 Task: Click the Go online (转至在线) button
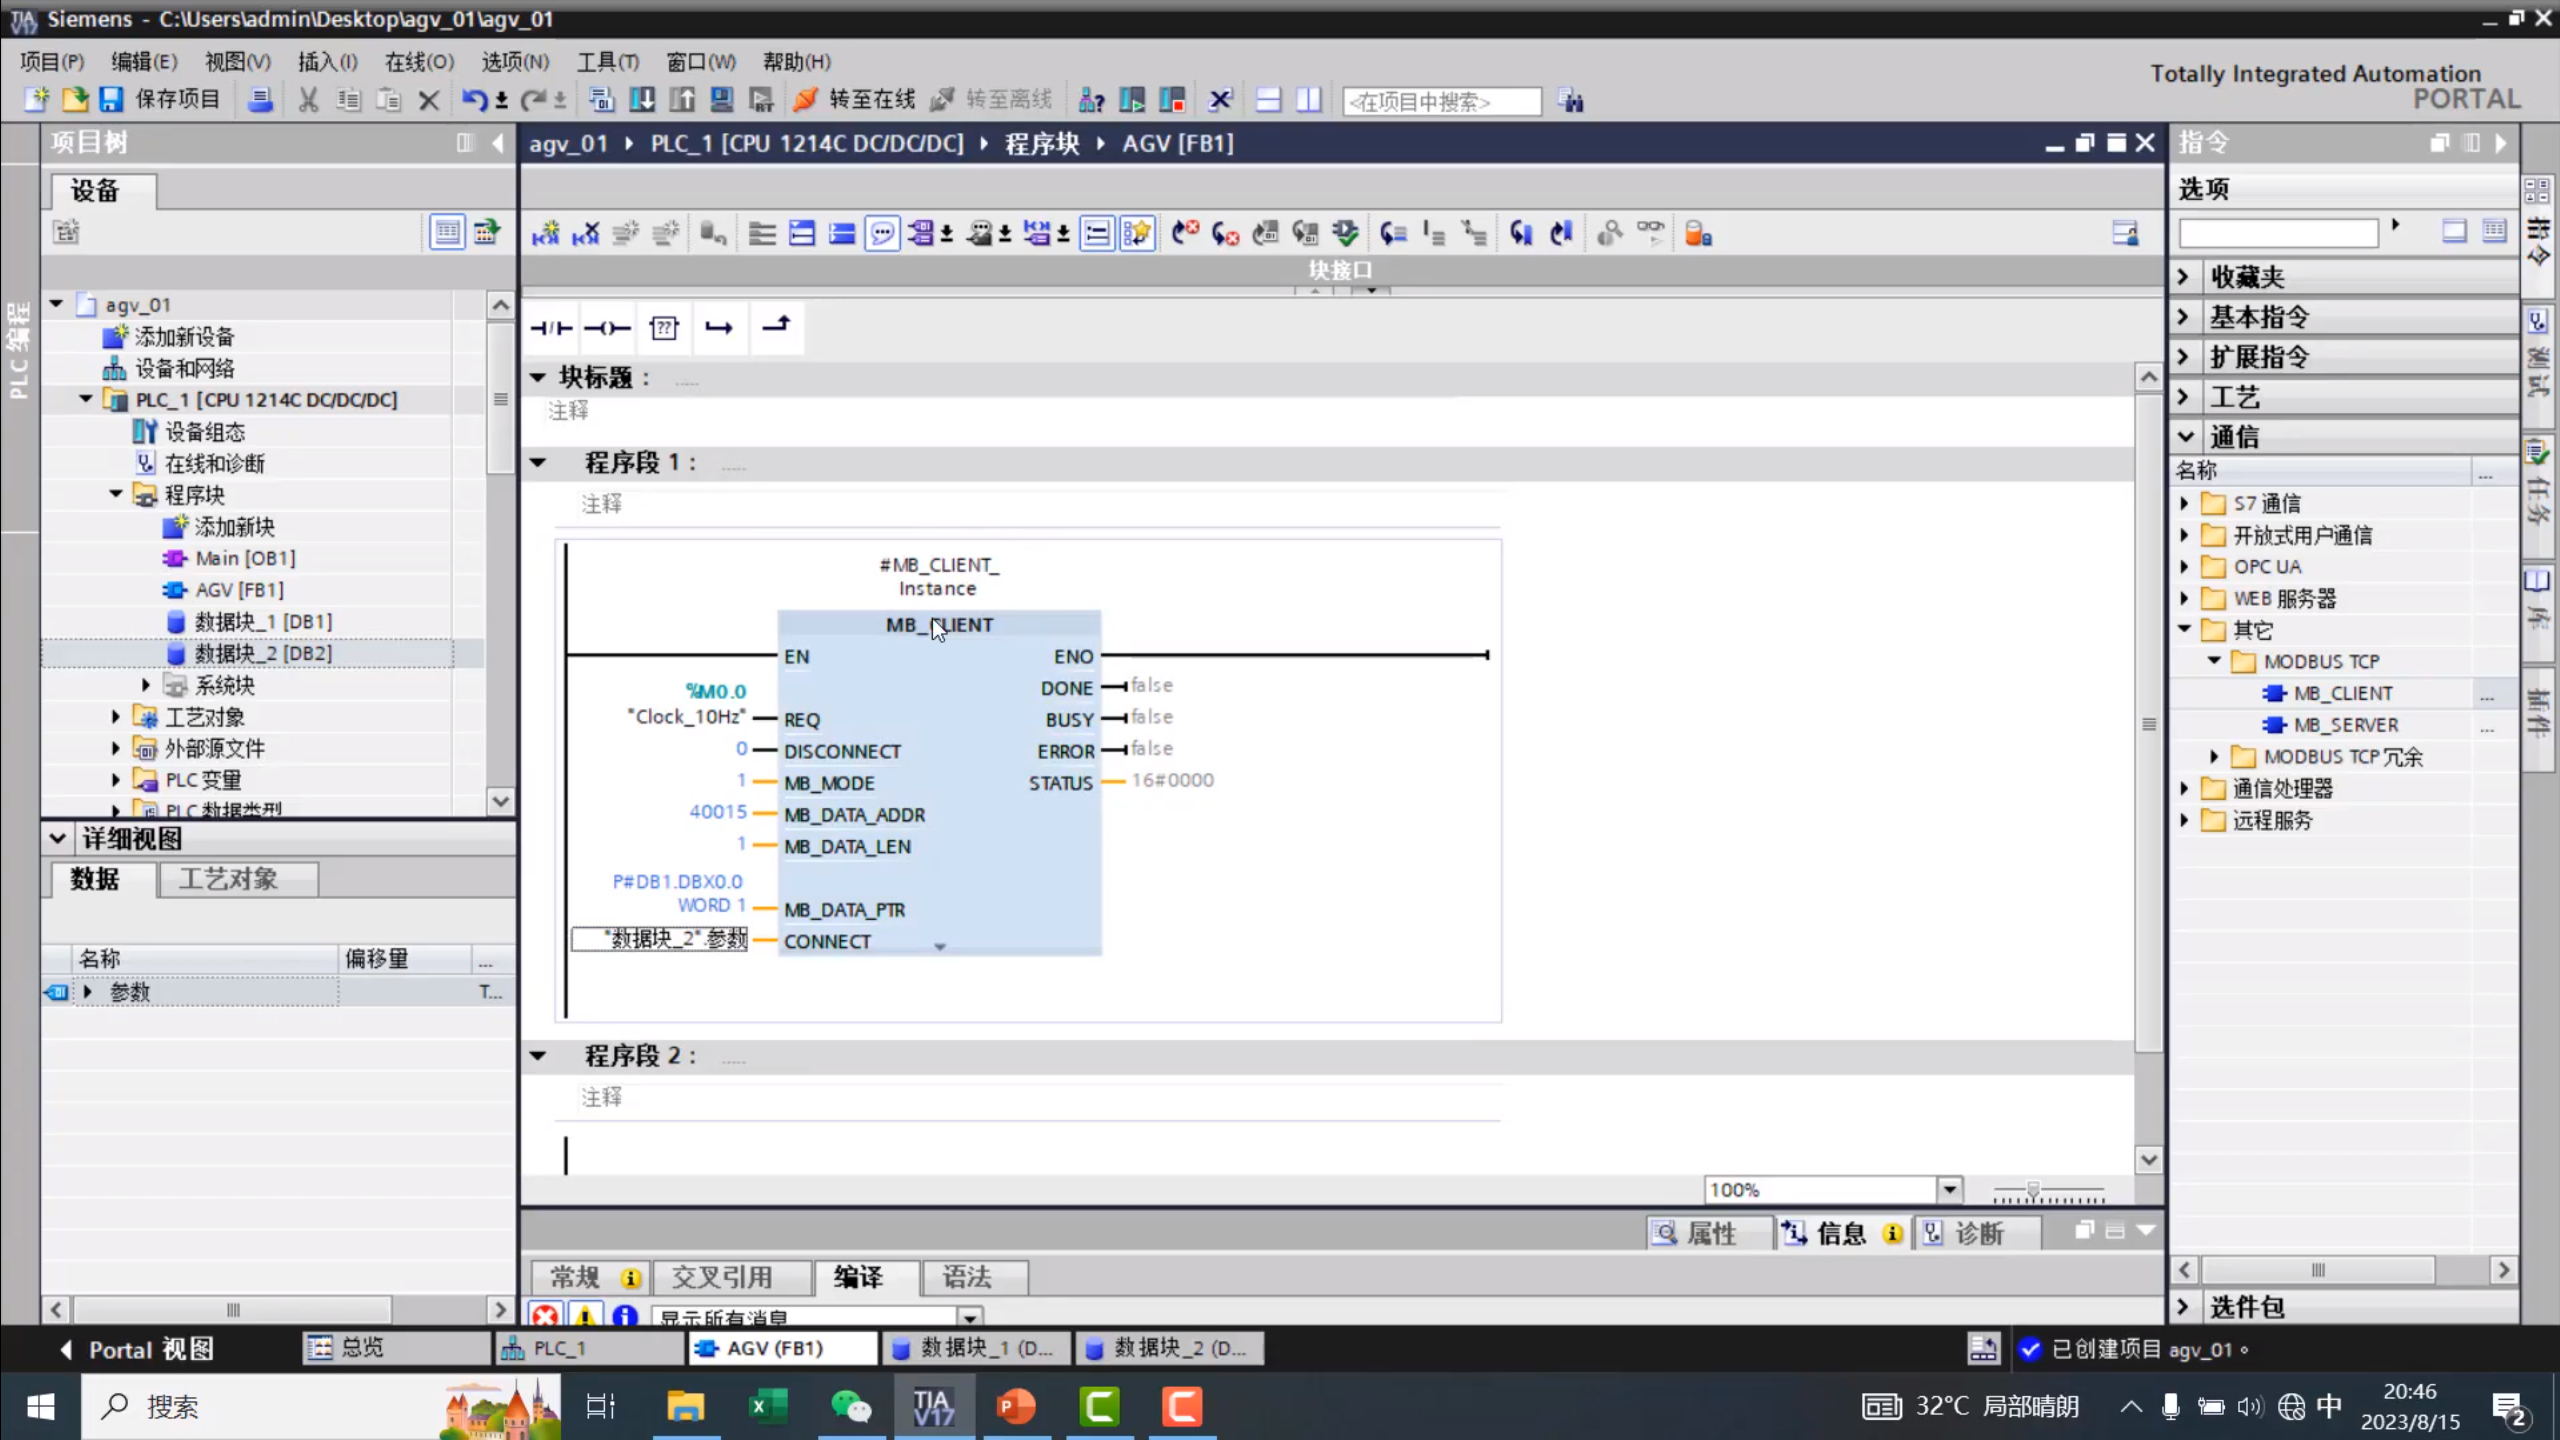(855, 99)
